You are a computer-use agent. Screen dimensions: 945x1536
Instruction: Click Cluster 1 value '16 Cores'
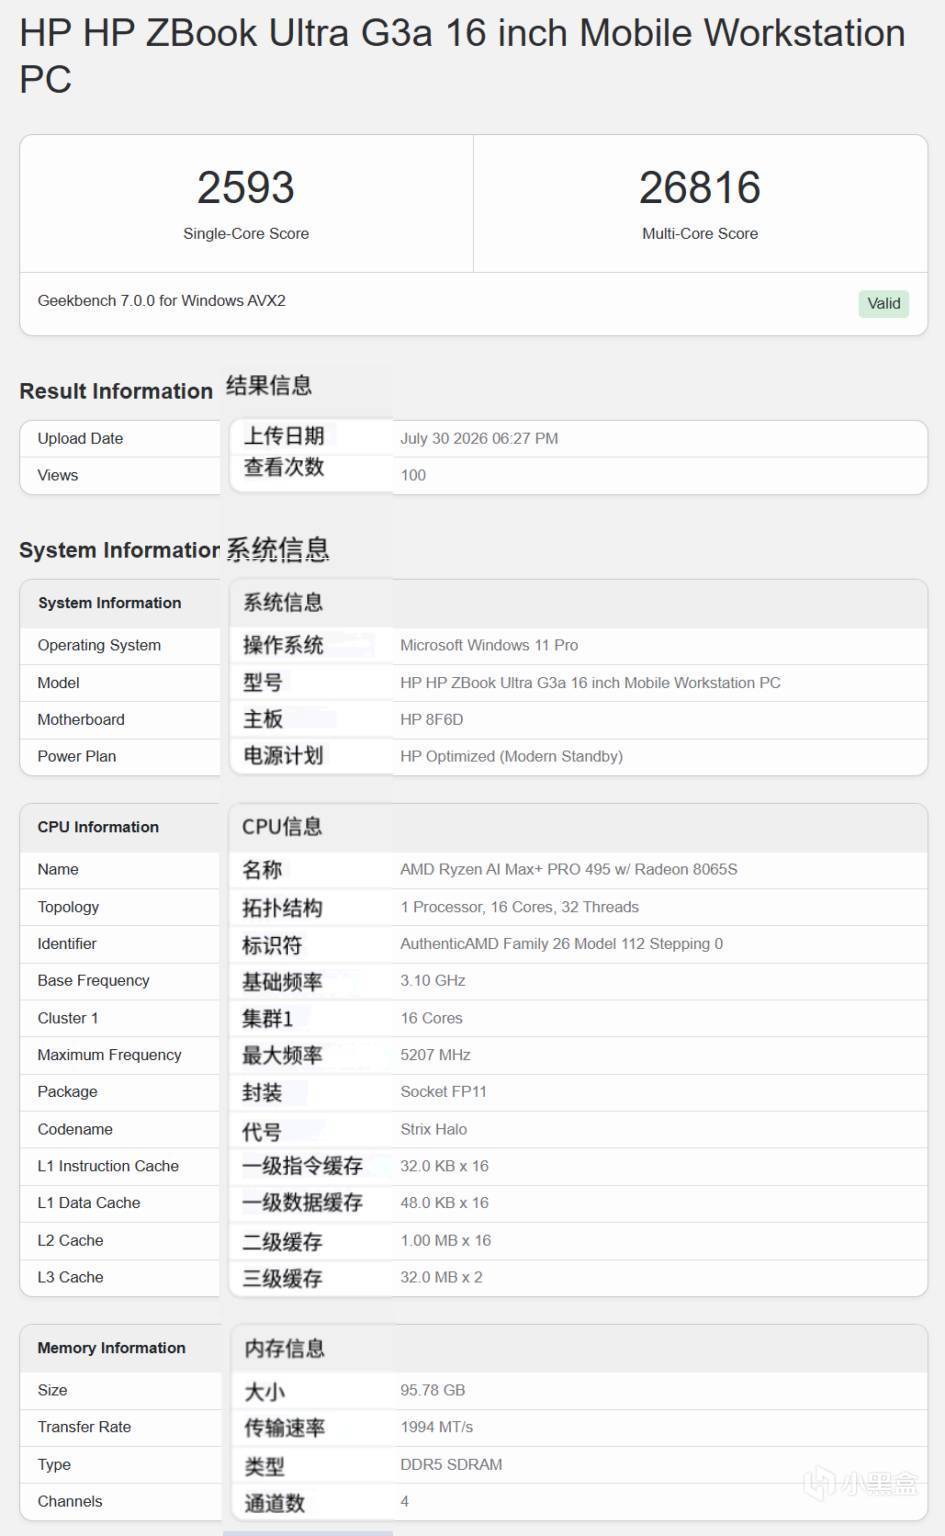pos(431,1018)
